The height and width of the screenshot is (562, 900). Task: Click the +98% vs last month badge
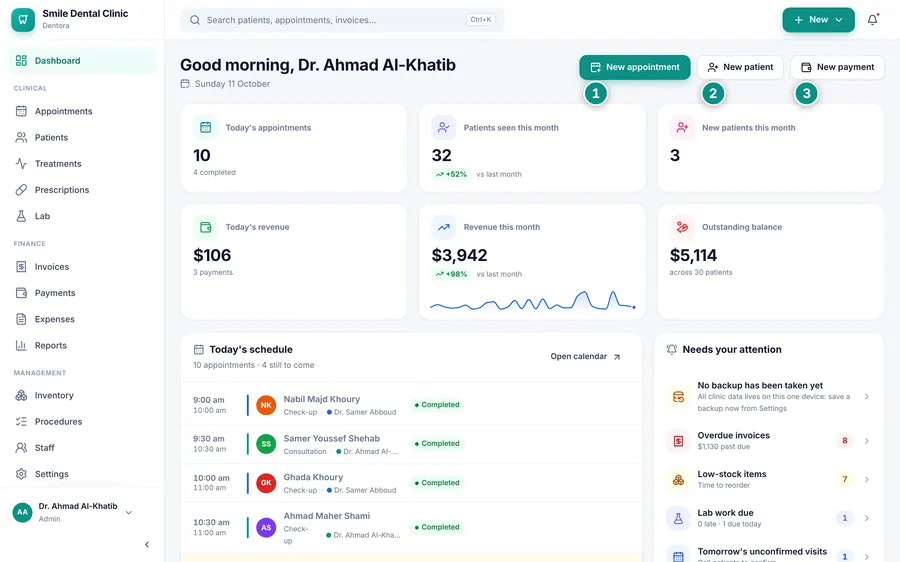[451, 274]
